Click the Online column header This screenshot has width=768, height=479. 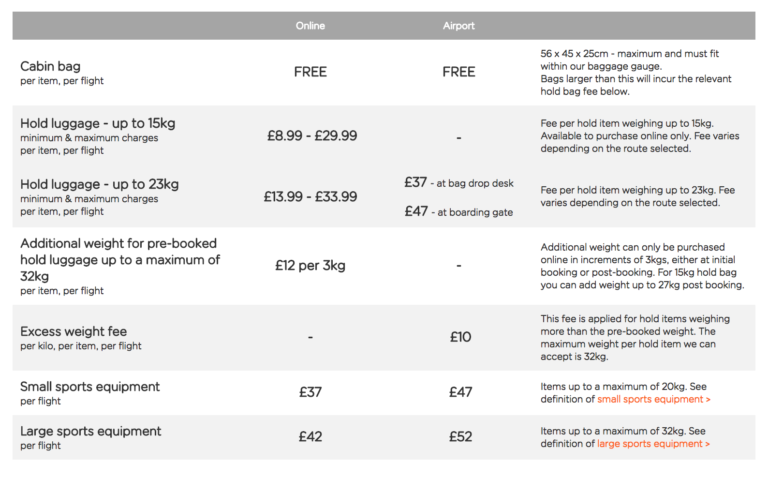click(x=311, y=26)
